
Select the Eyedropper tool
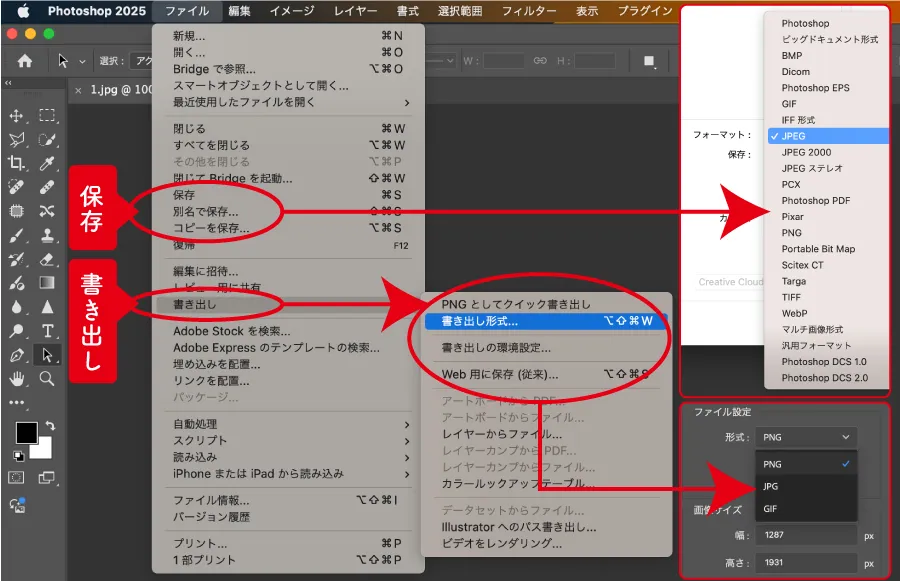(x=47, y=164)
